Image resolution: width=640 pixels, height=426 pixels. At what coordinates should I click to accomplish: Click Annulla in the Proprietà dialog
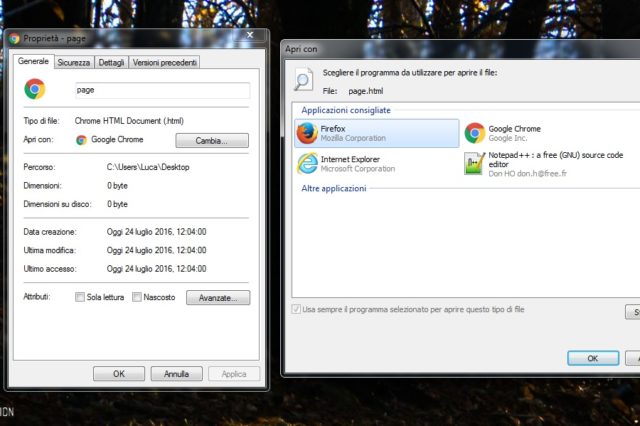point(176,373)
